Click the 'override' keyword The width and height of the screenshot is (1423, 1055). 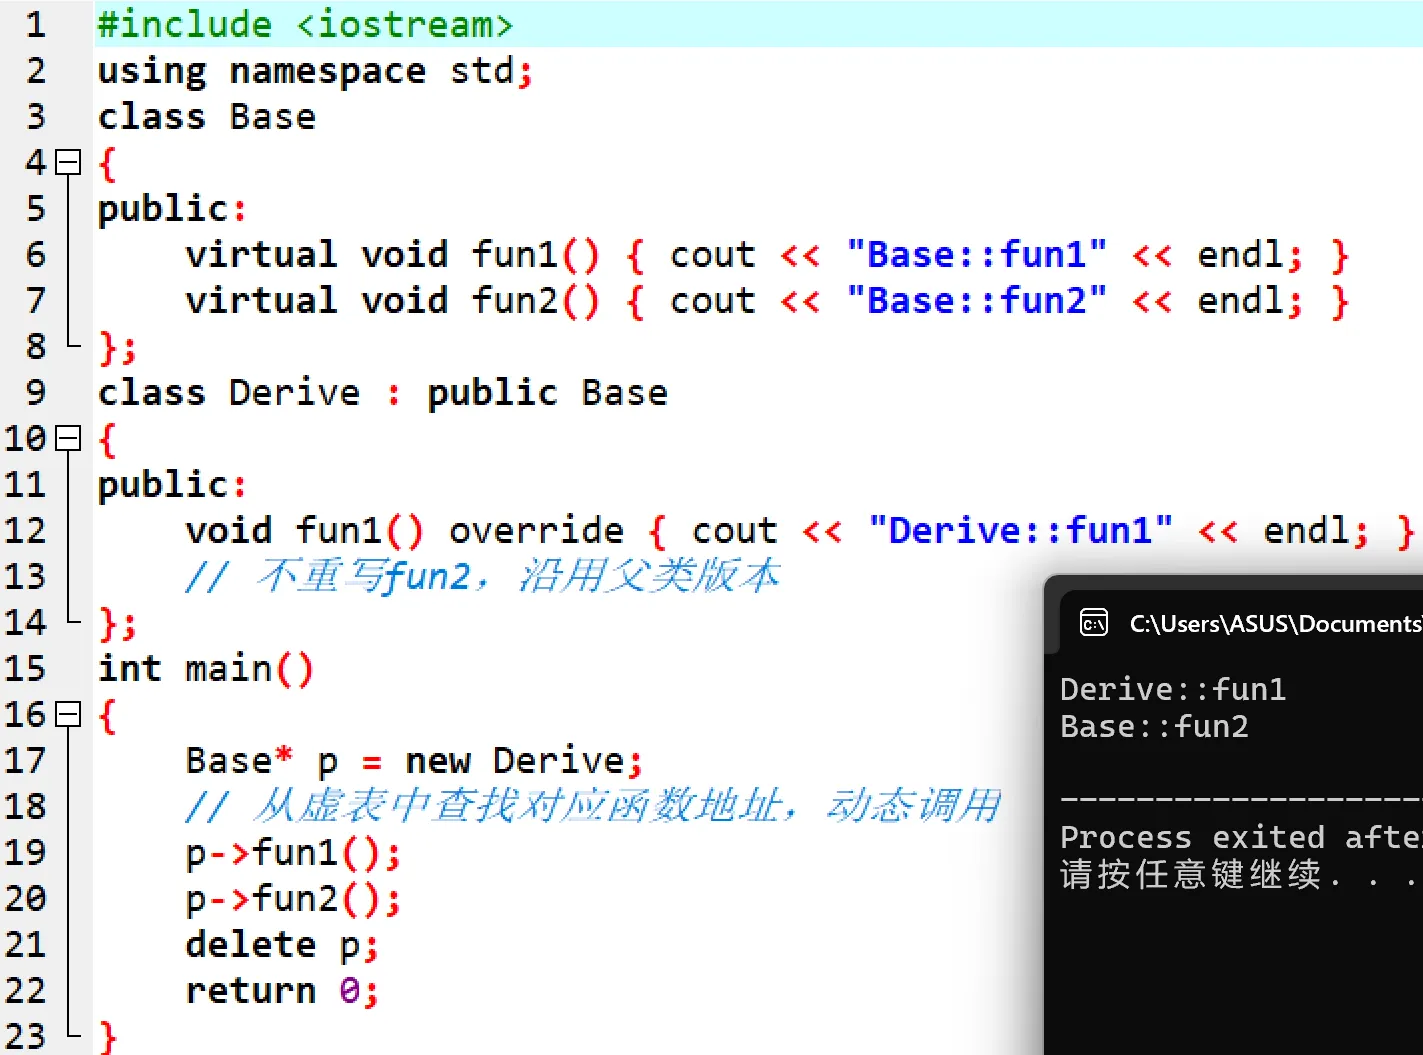536,530
